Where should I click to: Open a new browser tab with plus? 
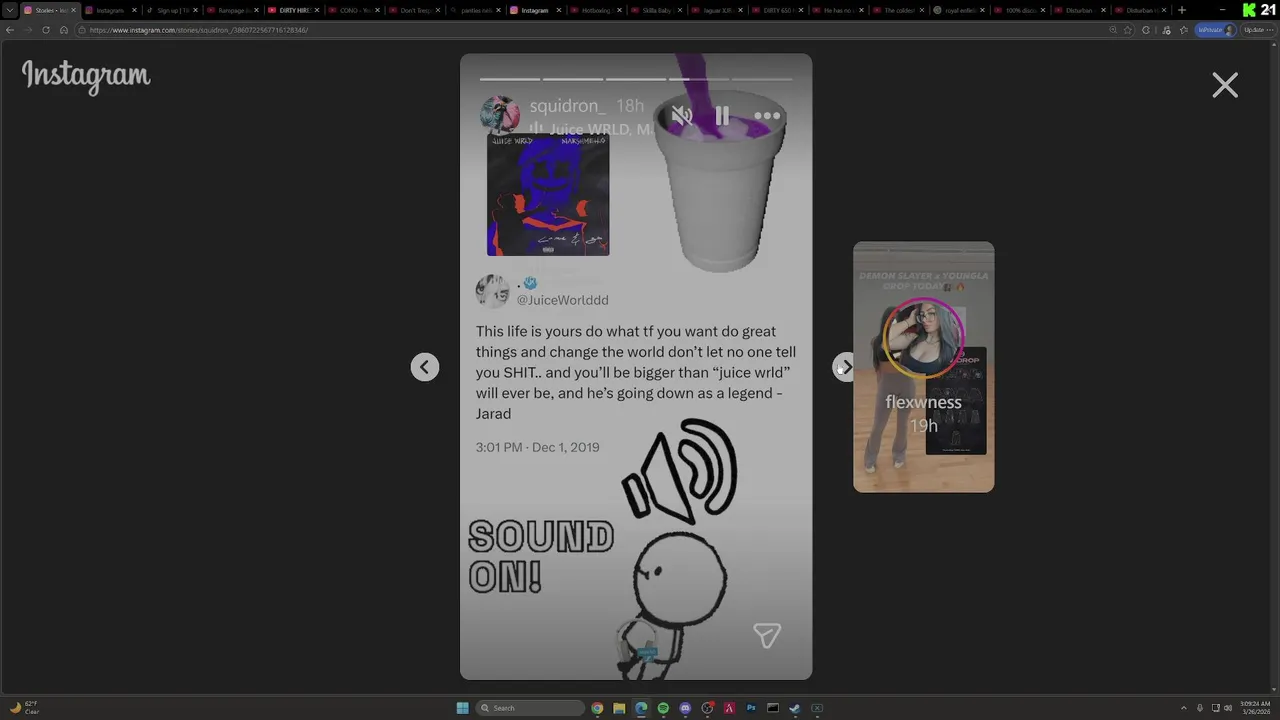tap(1182, 10)
